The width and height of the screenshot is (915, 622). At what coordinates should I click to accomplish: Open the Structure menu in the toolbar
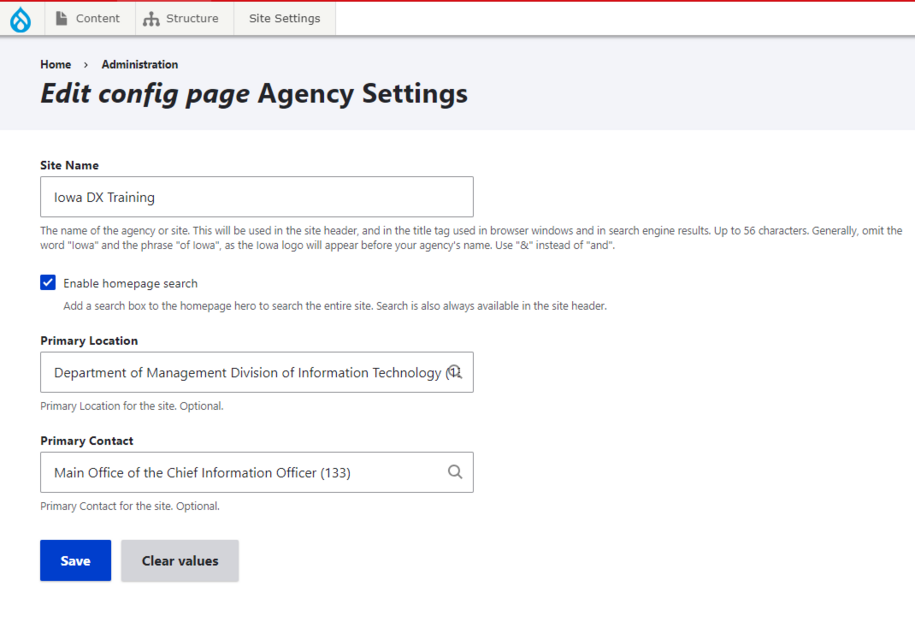click(191, 18)
